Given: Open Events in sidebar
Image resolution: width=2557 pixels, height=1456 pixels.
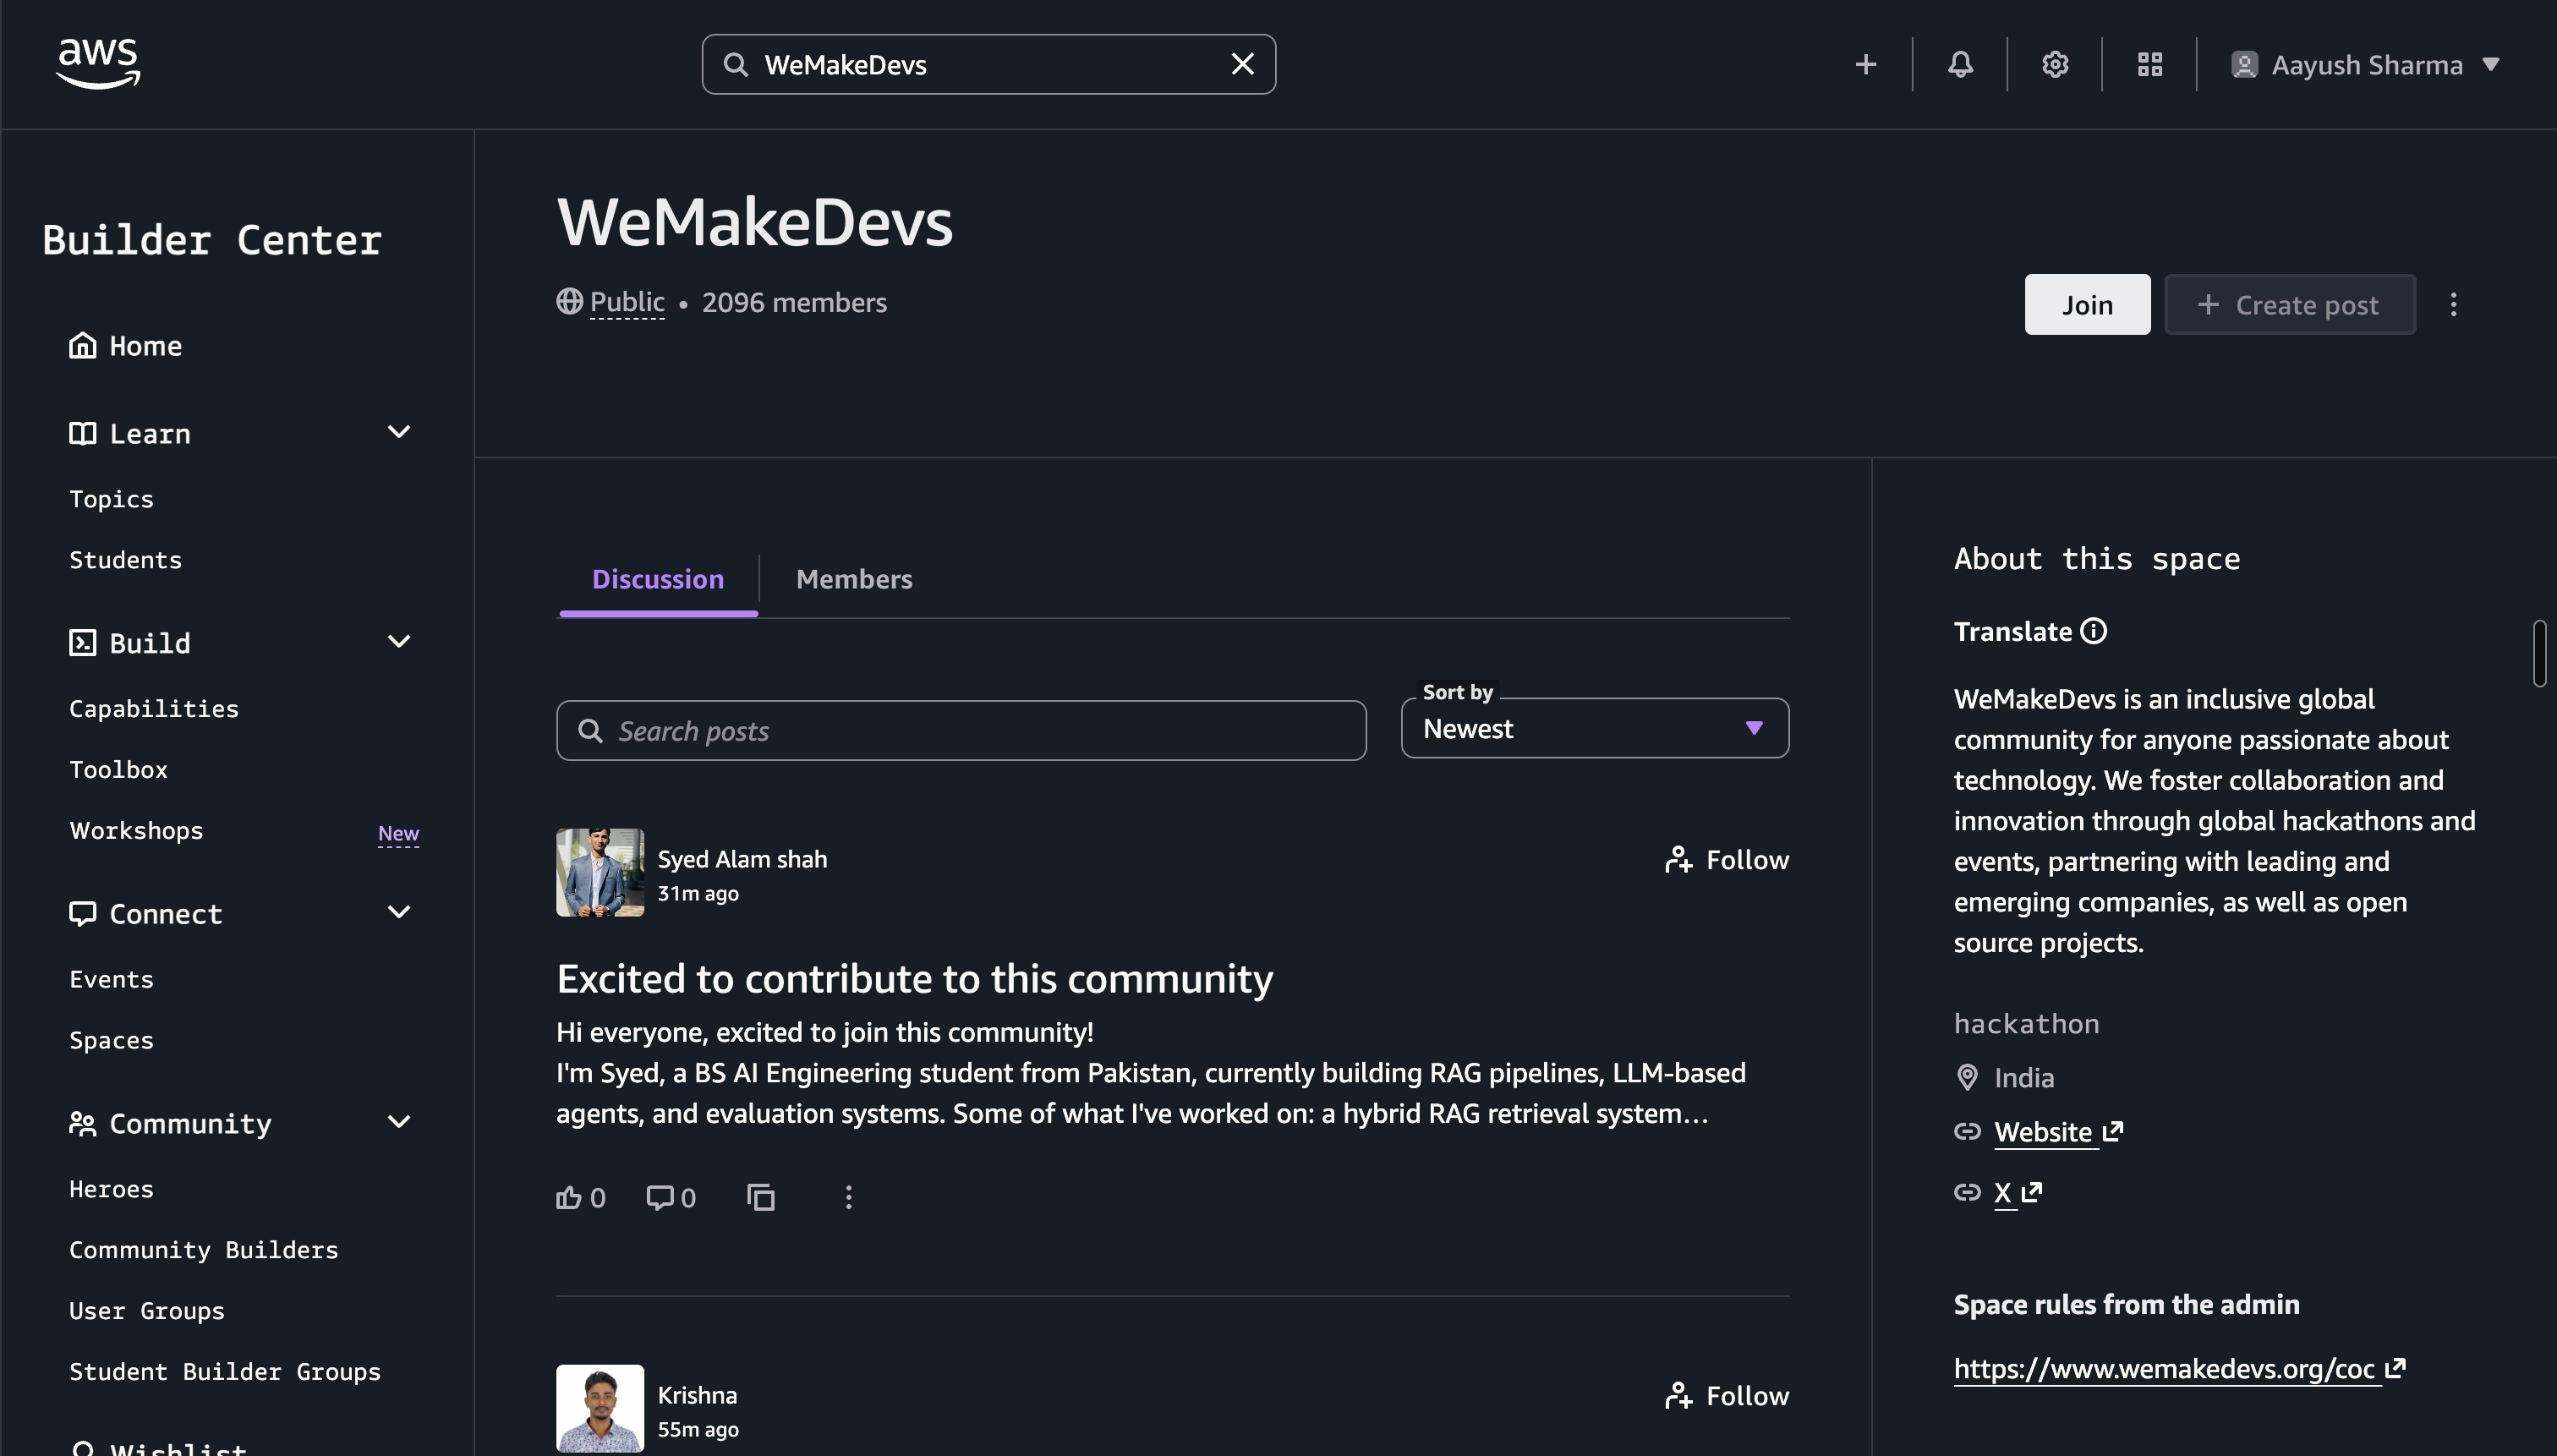Looking at the screenshot, I should click(111, 980).
